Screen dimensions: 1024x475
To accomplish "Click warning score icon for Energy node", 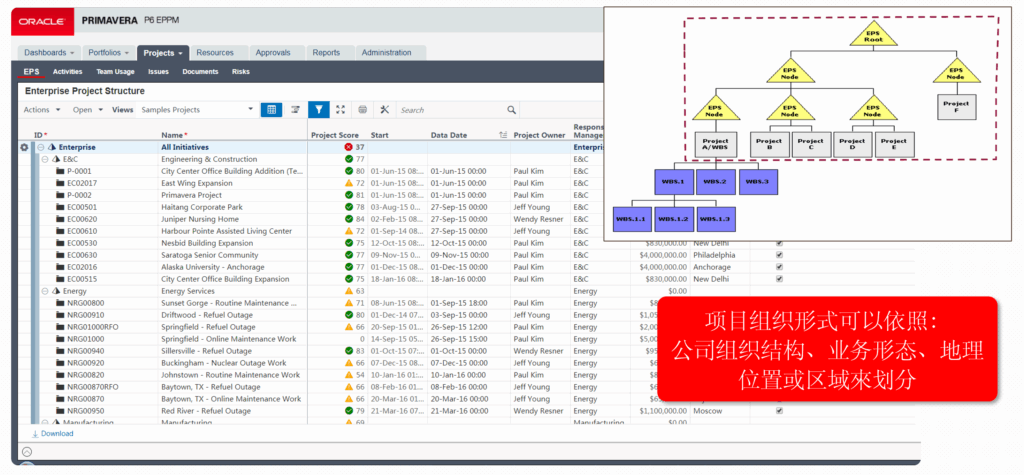I will (349, 291).
